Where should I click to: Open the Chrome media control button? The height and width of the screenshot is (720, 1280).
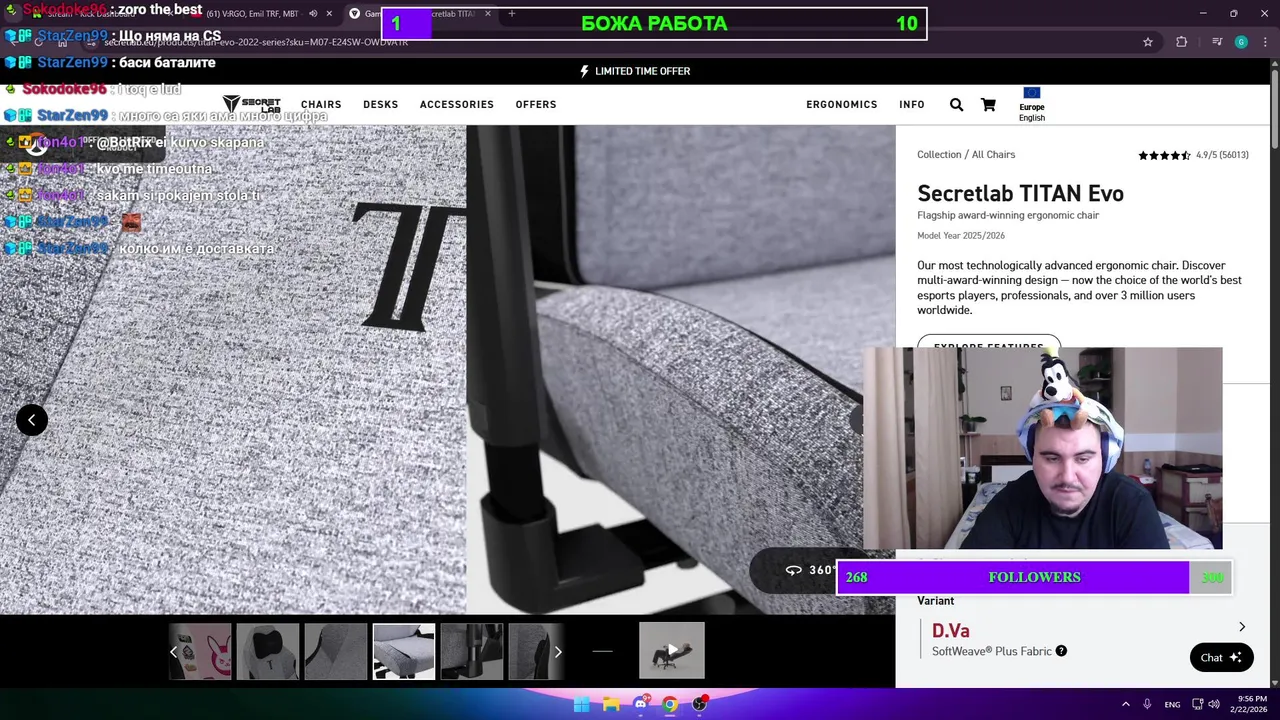click(1217, 42)
